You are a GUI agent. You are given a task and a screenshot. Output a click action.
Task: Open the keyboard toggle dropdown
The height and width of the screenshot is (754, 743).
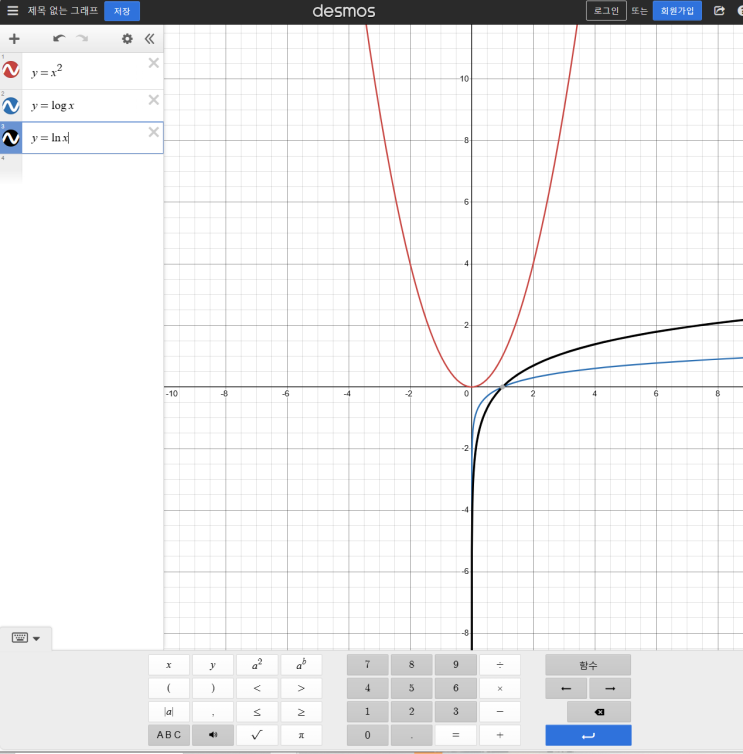(26, 638)
